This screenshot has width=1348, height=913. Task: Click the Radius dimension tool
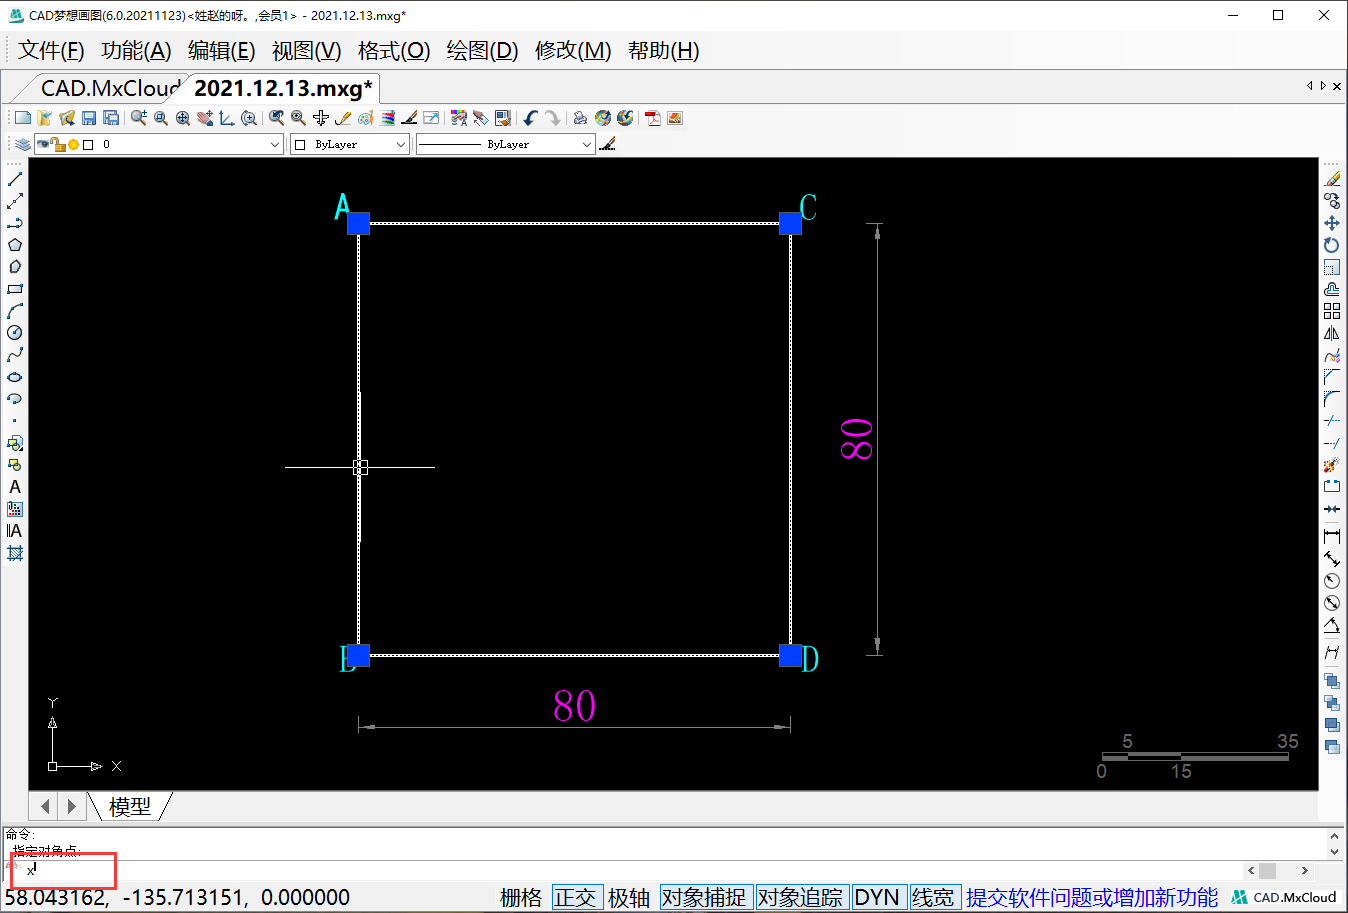pos(1332,581)
